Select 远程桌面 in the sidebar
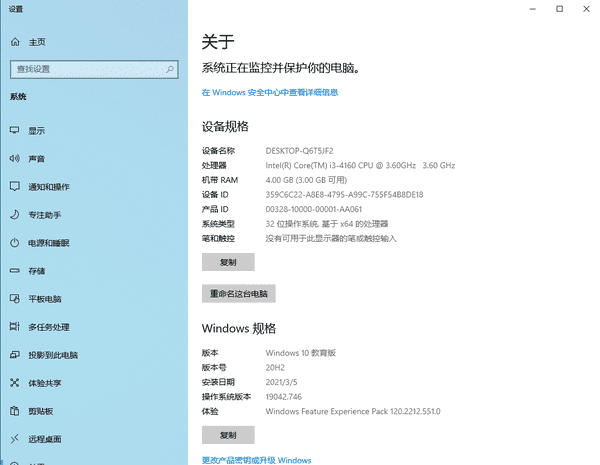 [x=45, y=439]
